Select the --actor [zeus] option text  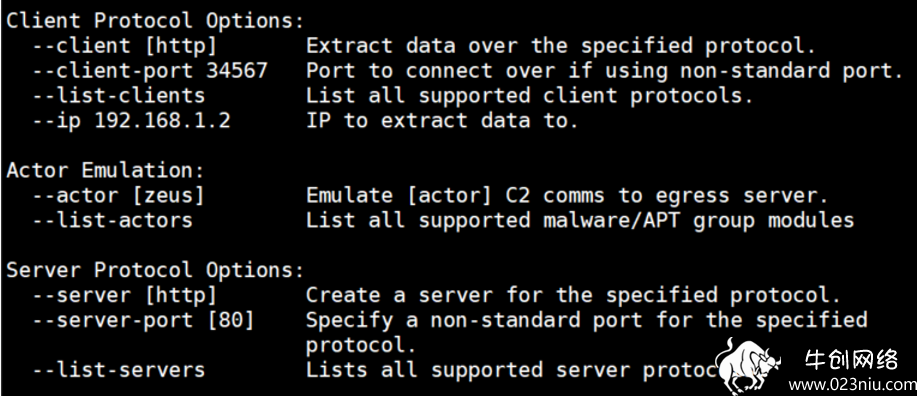coord(118,196)
